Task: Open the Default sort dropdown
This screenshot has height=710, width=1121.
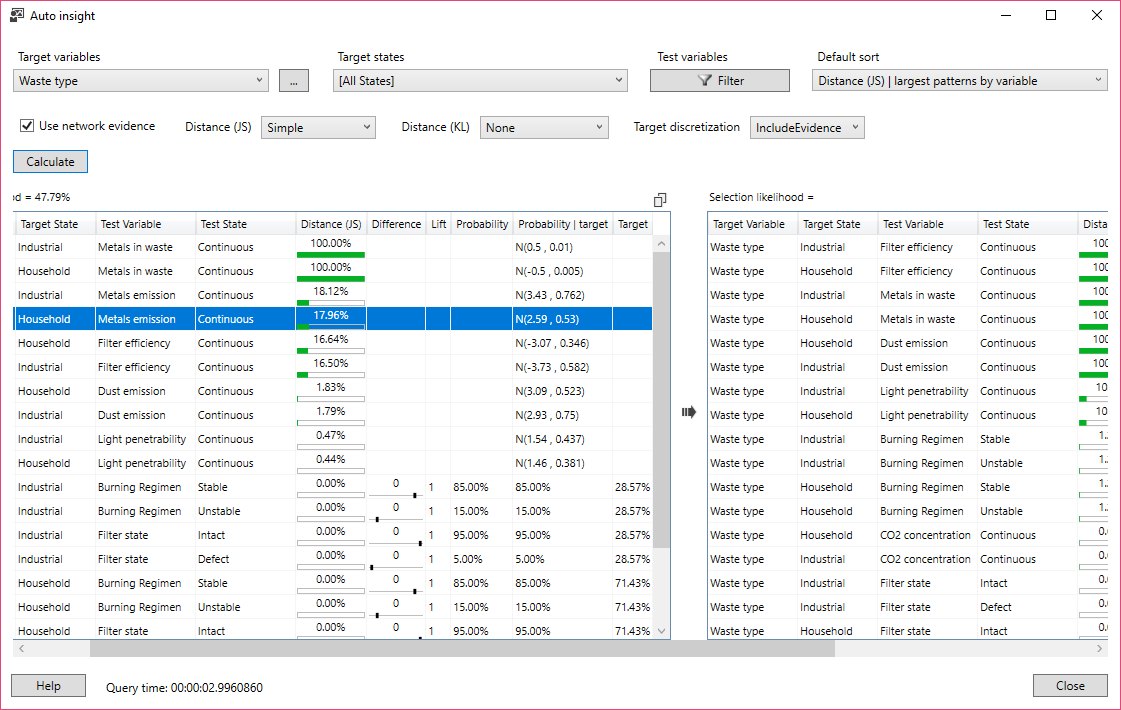Action: 961,81
